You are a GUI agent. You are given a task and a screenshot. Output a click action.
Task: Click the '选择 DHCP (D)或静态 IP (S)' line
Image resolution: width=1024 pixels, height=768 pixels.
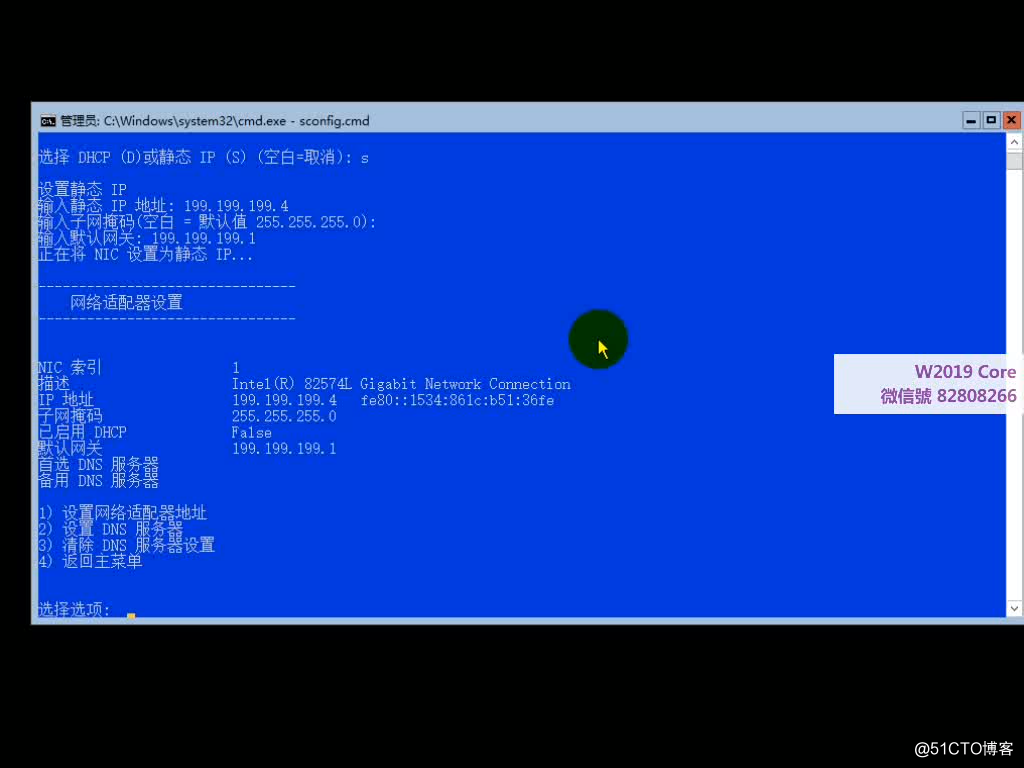click(x=203, y=157)
